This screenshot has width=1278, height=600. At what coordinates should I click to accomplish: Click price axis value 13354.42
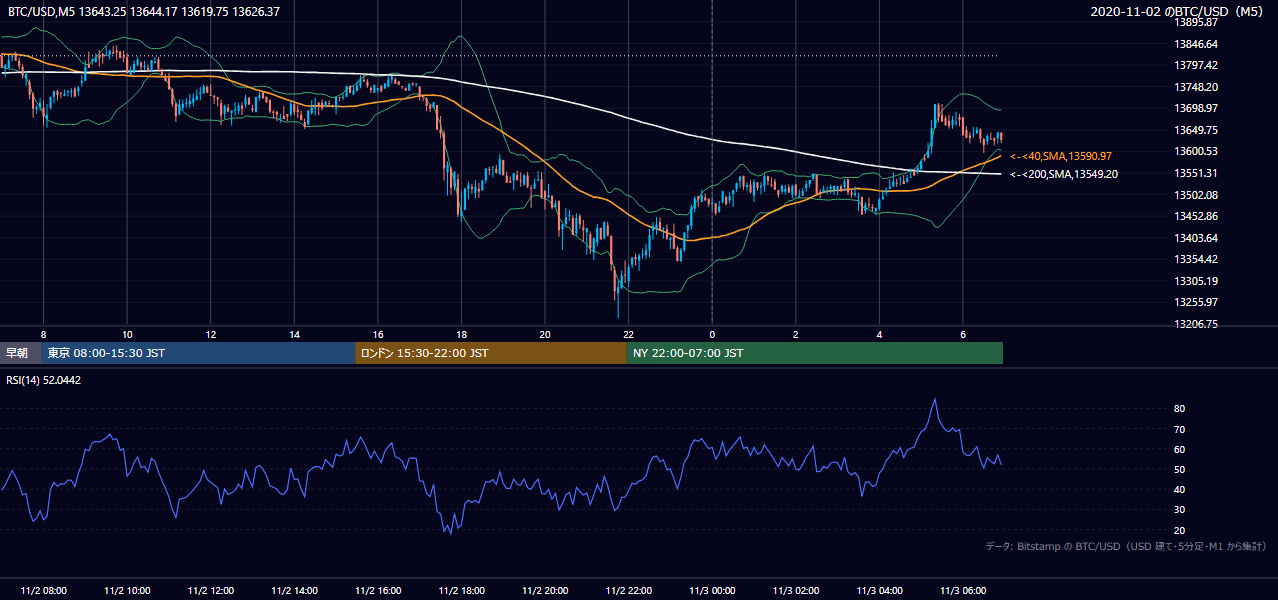coord(1196,259)
